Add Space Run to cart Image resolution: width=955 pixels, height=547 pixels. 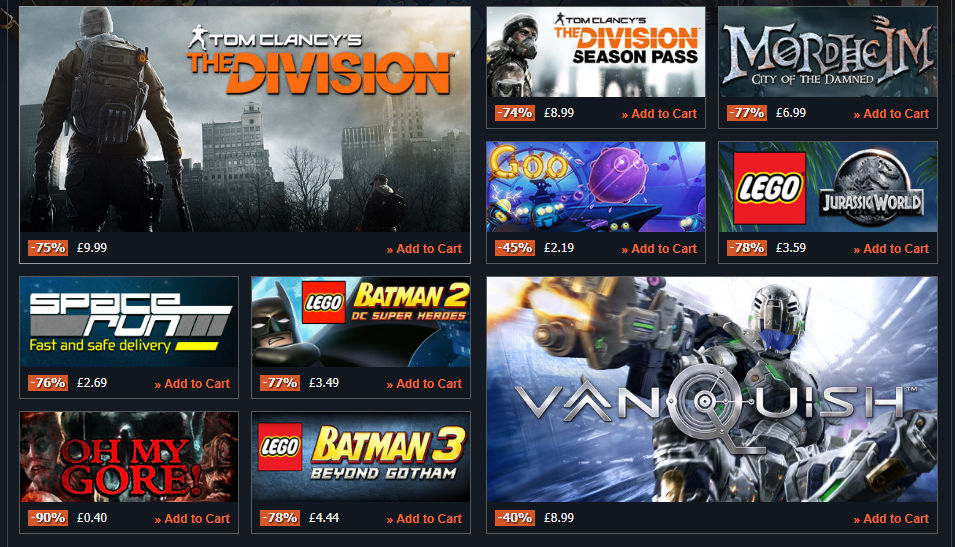coord(192,384)
